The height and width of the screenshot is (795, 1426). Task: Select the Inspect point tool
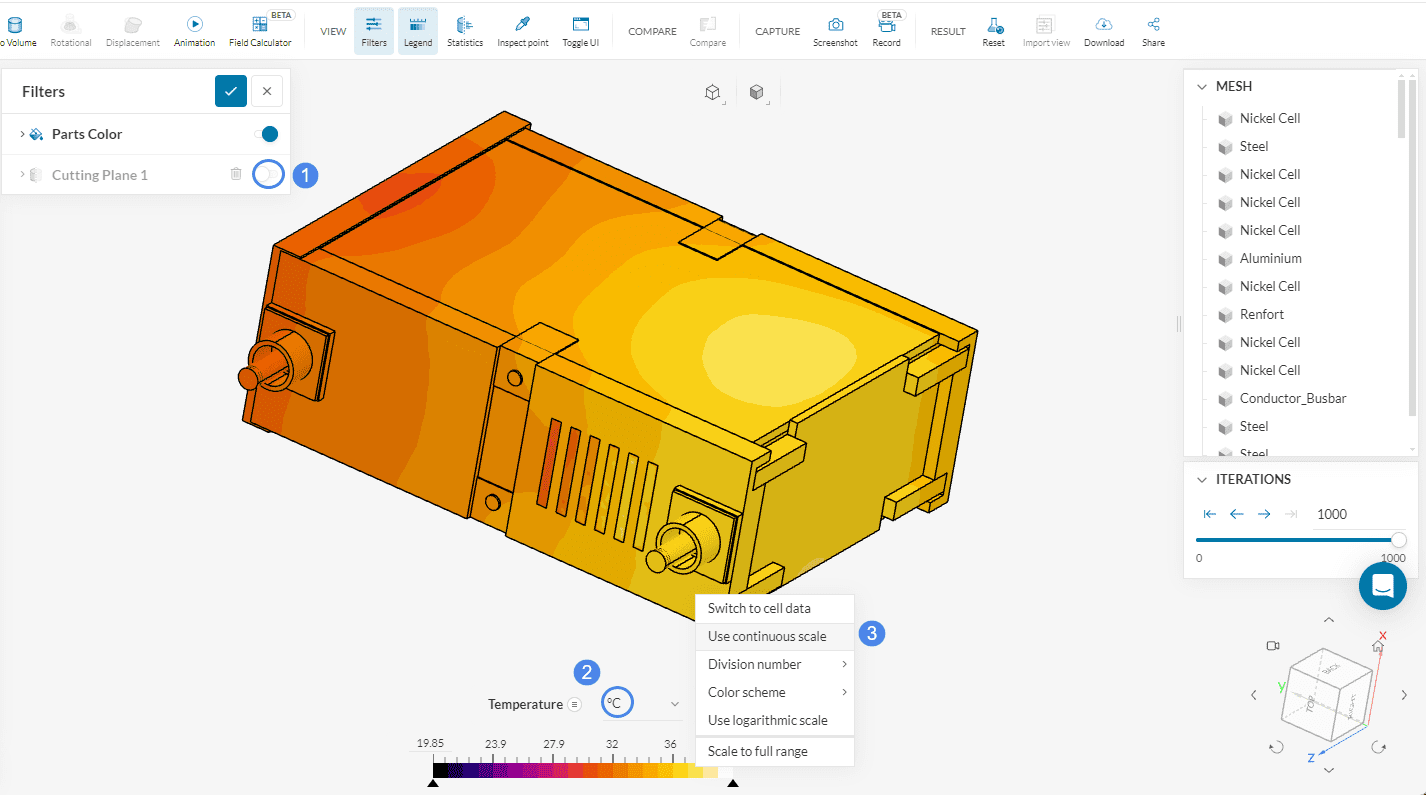522,30
